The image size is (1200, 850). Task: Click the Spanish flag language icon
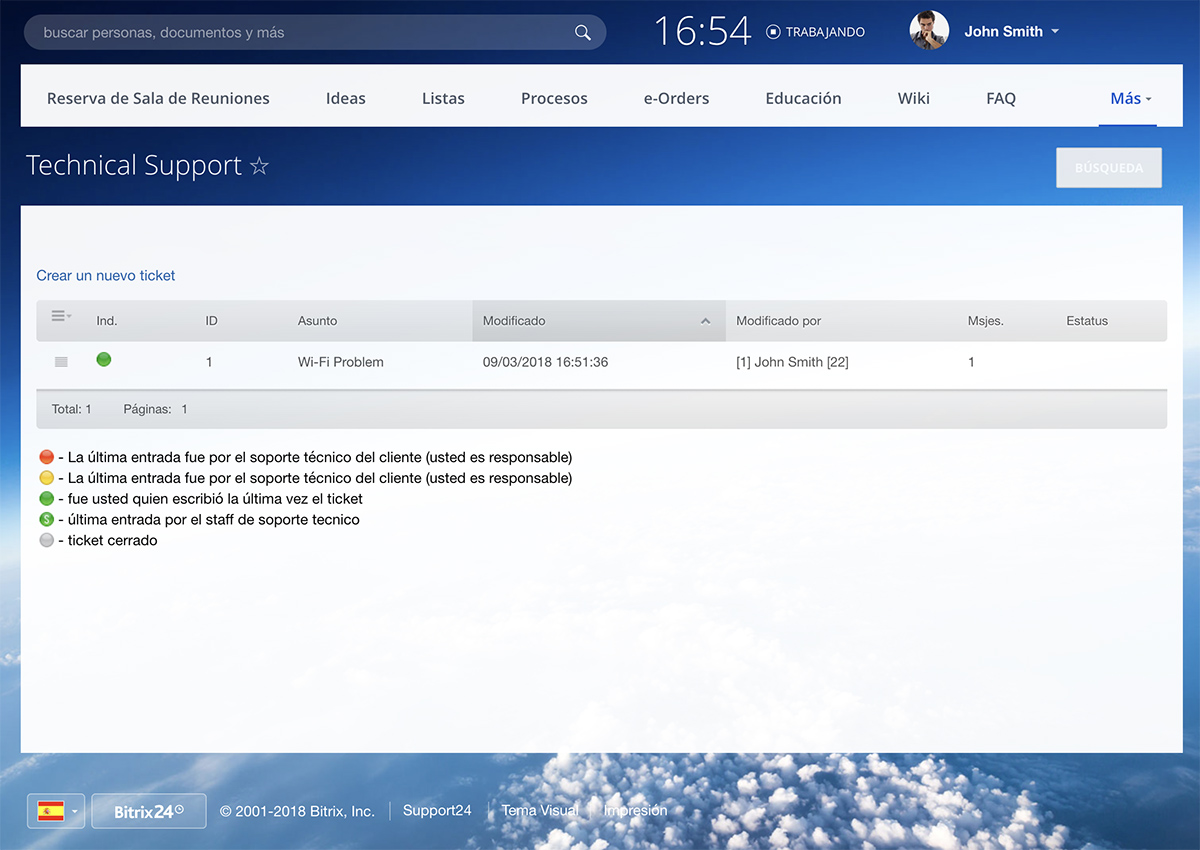pyautogui.click(x=50, y=811)
